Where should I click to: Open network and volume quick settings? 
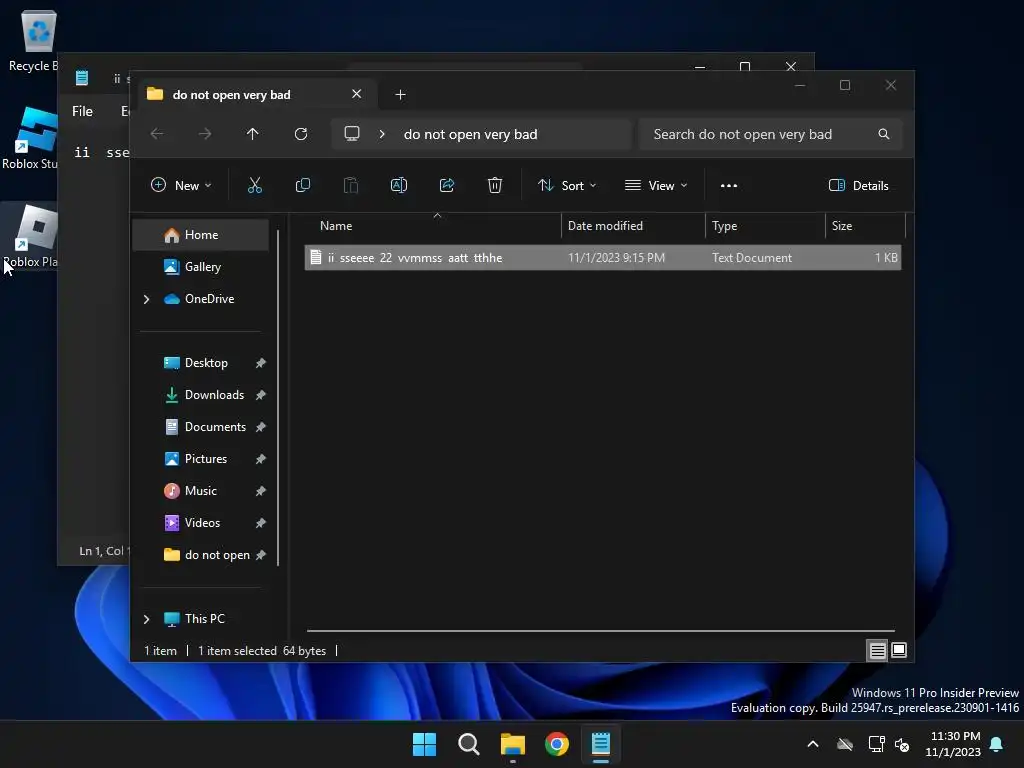coord(889,744)
